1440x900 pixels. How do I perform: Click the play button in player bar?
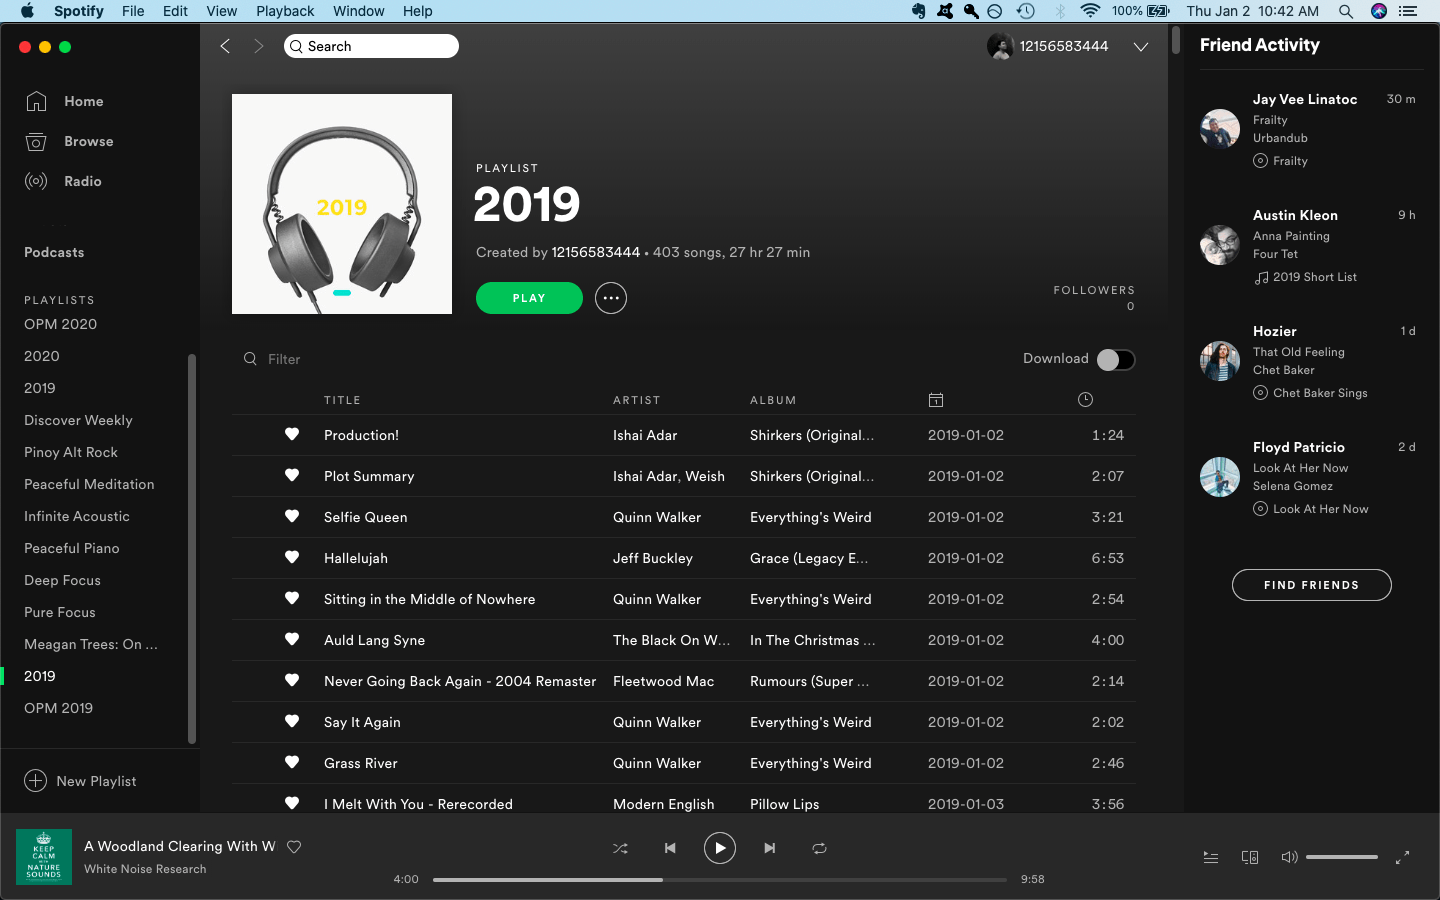click(720, 848)
